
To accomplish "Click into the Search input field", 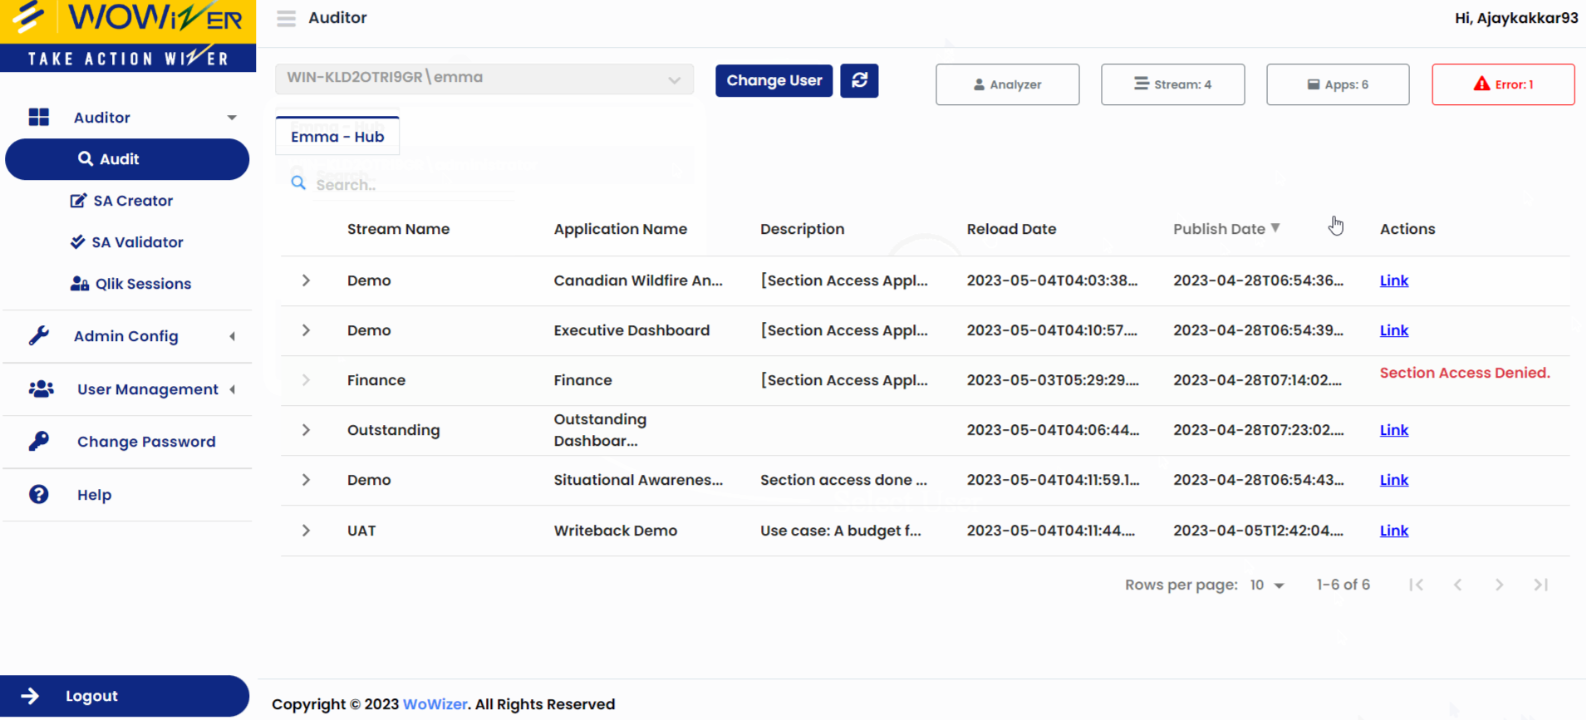I will [414, 185].
